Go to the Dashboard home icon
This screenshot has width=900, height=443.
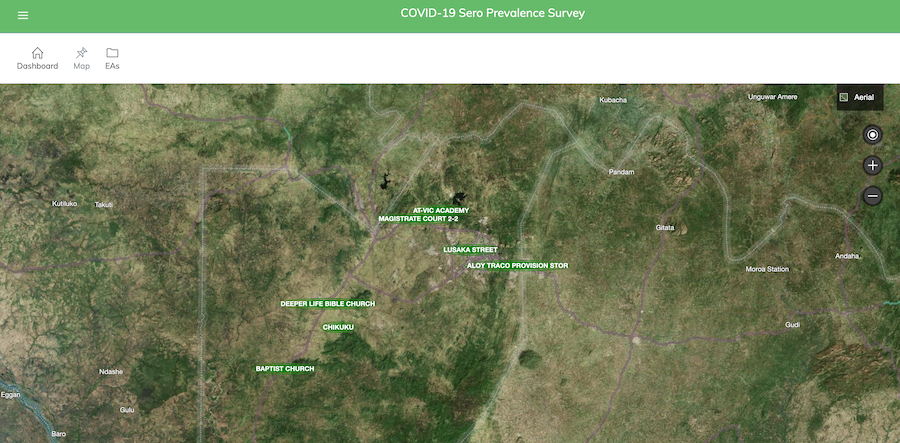(37, 53)
